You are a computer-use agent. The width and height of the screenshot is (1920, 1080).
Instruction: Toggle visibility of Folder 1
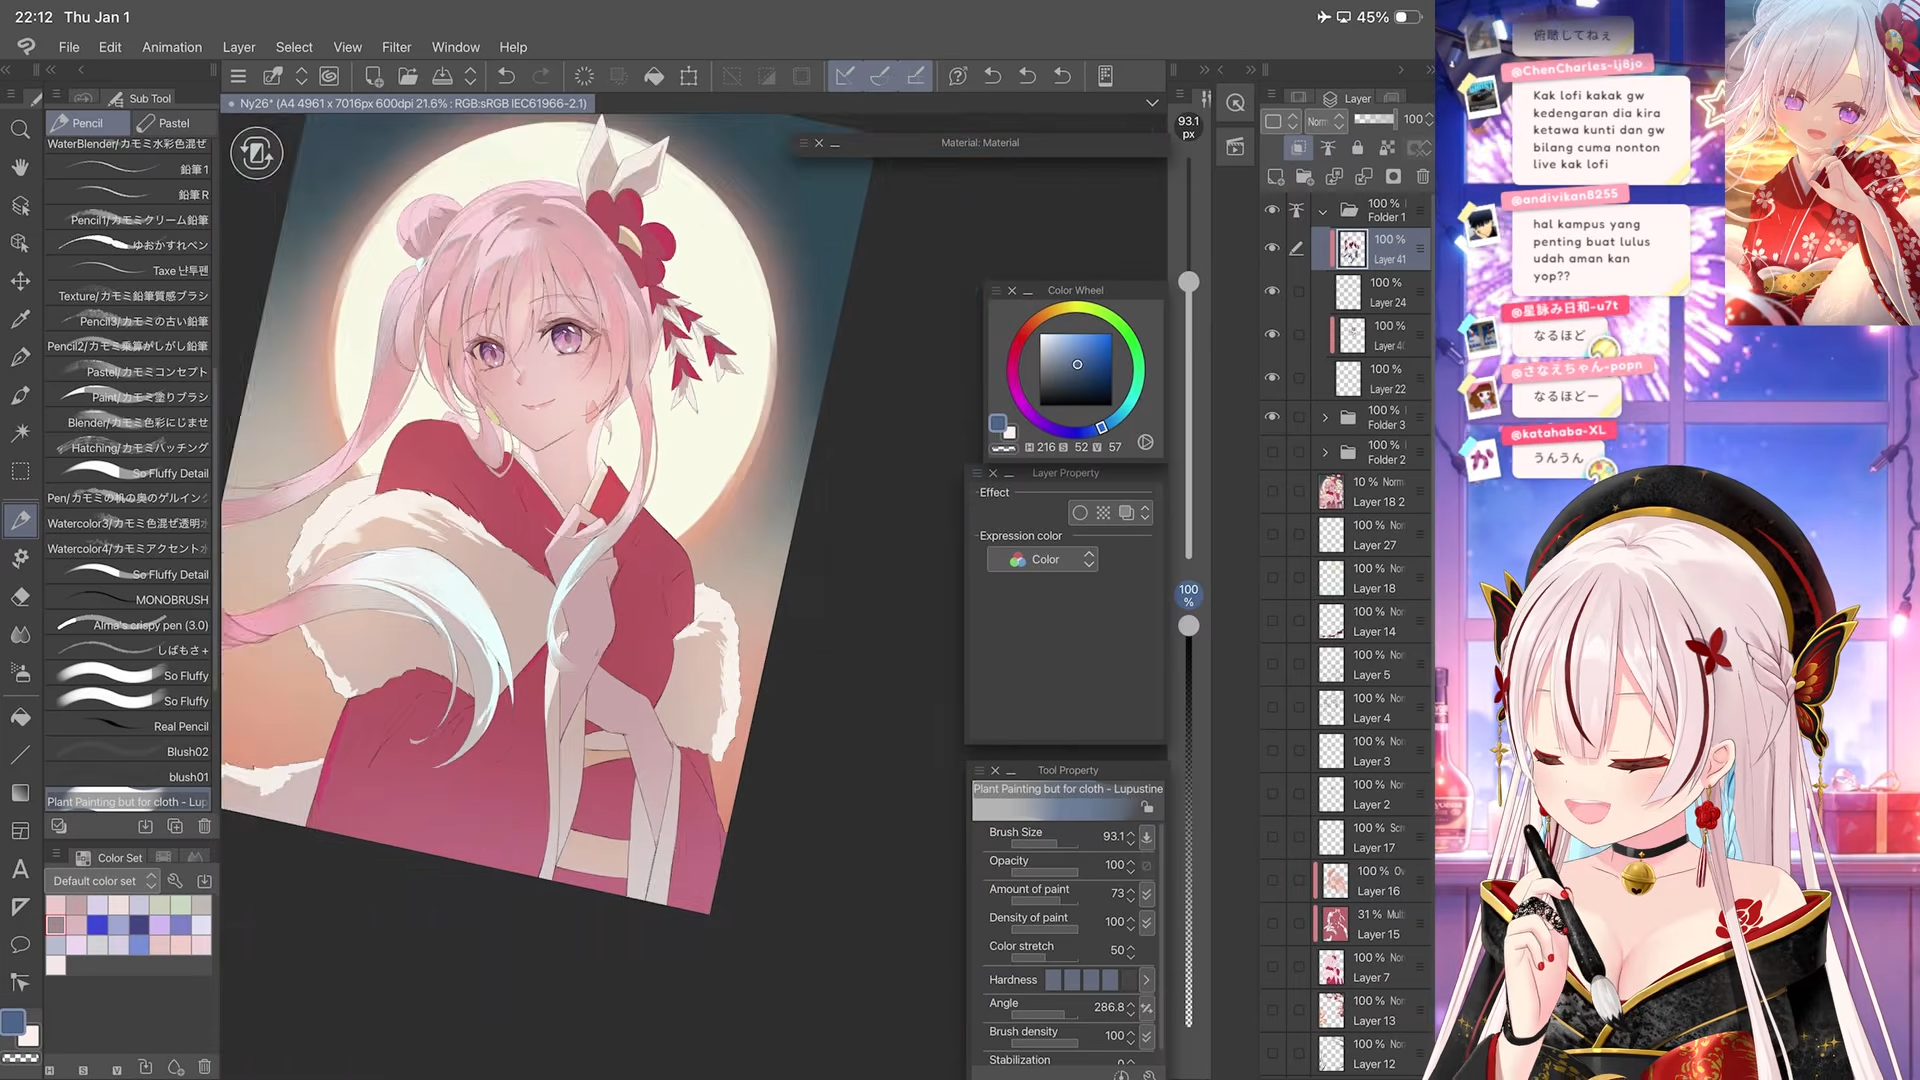pyautogui.click(x=1272, y=210)
